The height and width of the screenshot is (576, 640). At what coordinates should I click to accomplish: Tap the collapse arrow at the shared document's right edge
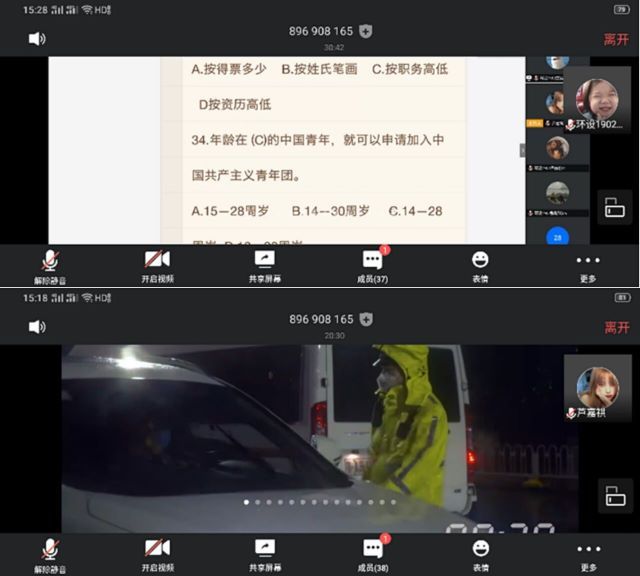pyautogui.click(x=522, y=150)
